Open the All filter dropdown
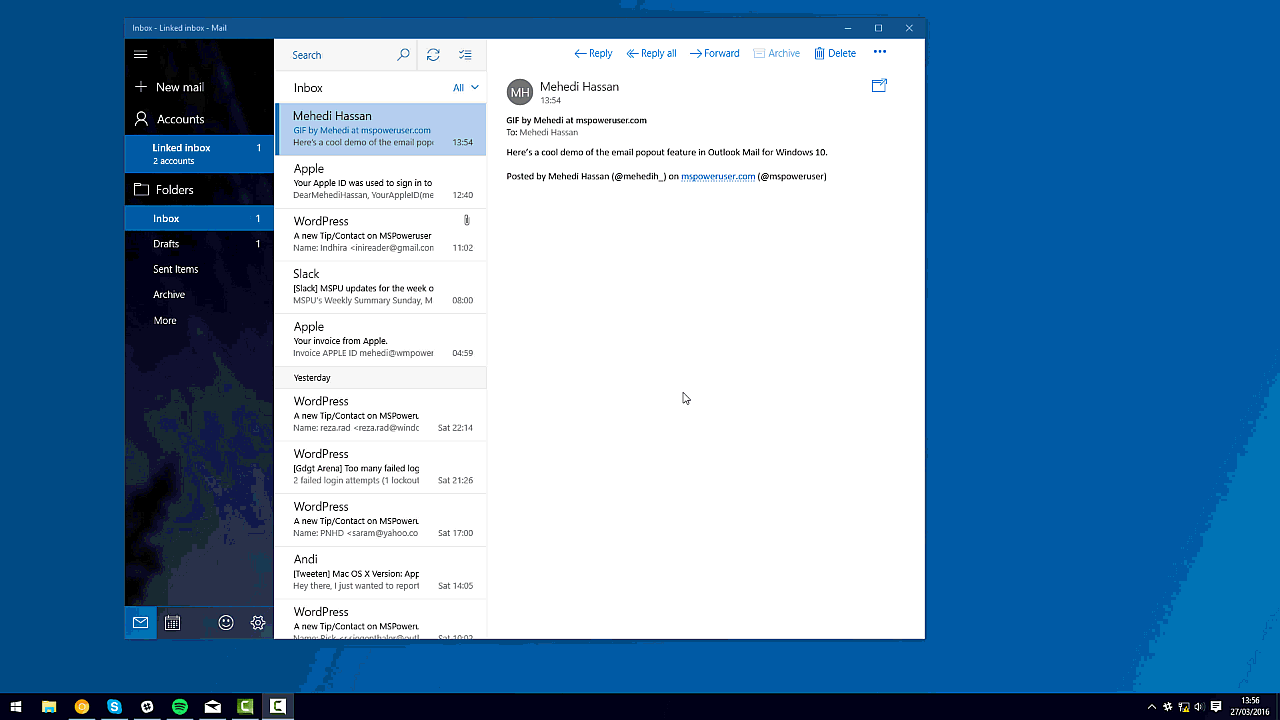Screen dimensions: 1280x720 click(463, 87)
